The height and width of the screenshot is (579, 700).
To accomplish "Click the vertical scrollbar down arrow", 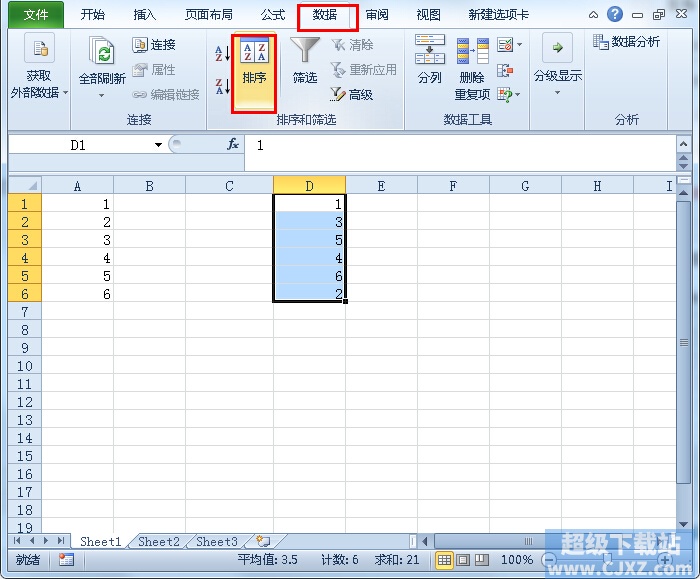I will tap(683, 525).
